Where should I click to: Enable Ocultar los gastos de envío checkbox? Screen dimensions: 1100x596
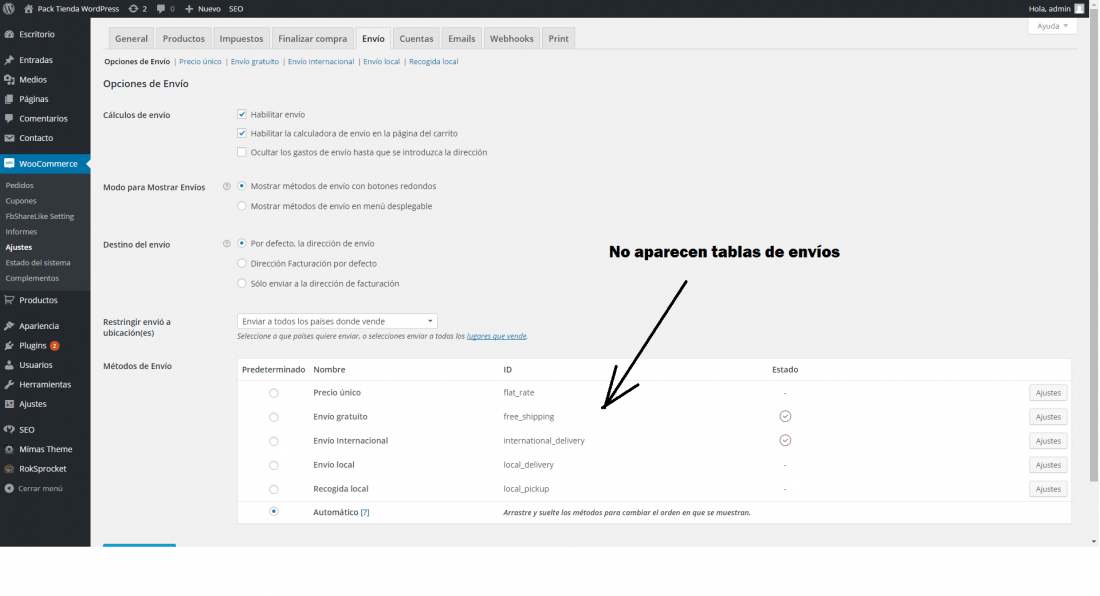tap(242, 151)
